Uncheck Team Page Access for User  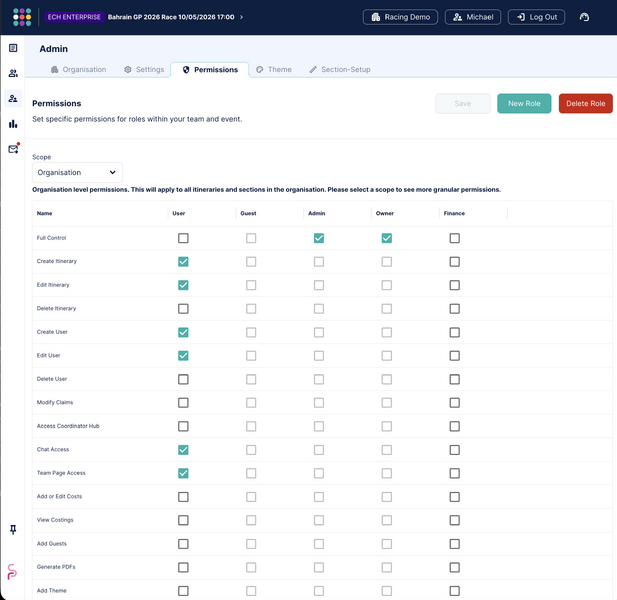click(x=183, y=473)
